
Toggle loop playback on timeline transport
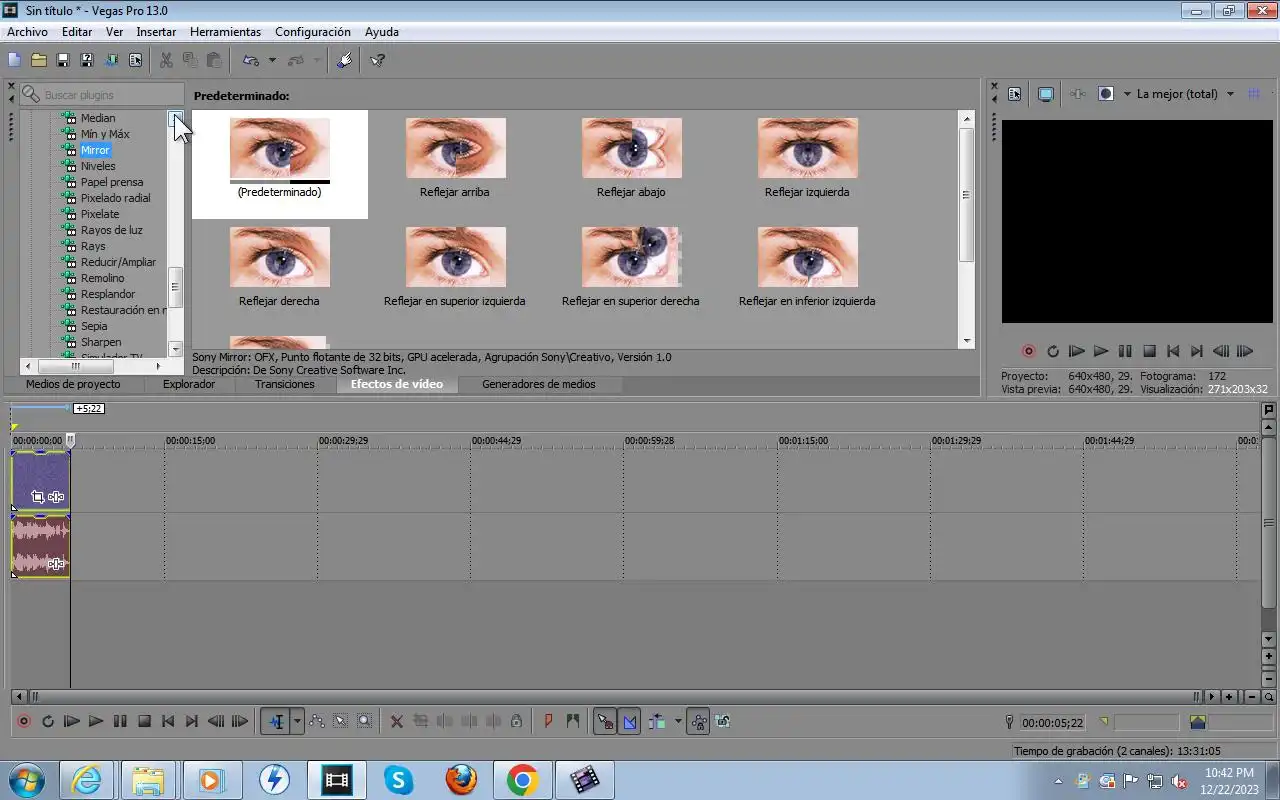point(48,721)
